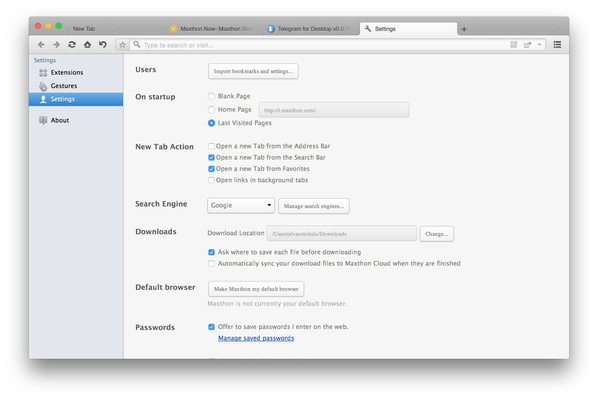
Task: Go back with the back arrow
Action: (x=41, y=45)
